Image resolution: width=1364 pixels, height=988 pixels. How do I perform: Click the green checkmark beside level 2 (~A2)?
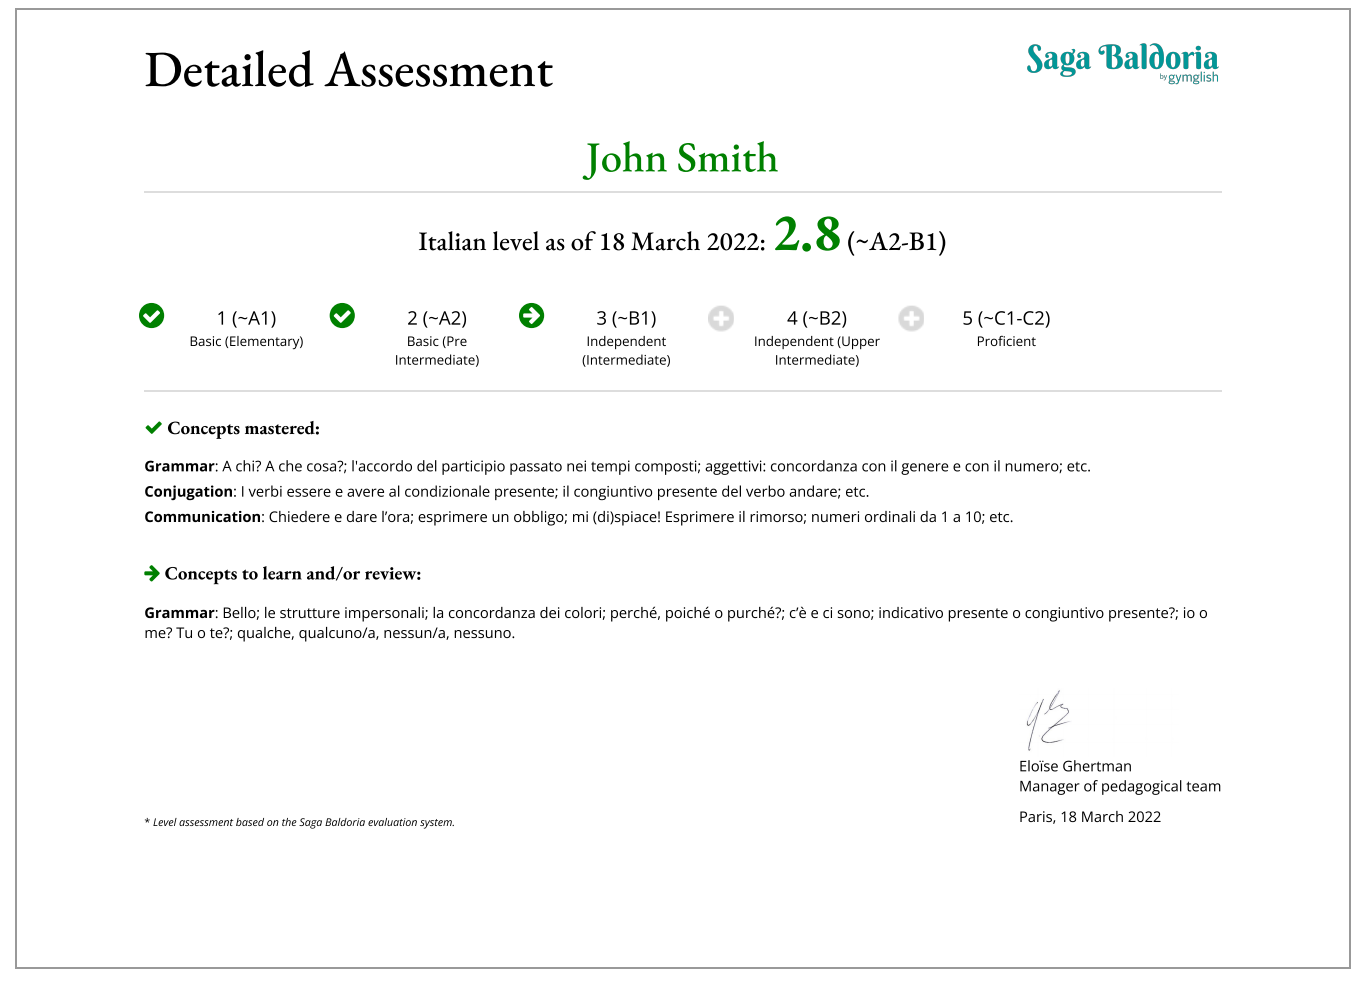[342, 316]
